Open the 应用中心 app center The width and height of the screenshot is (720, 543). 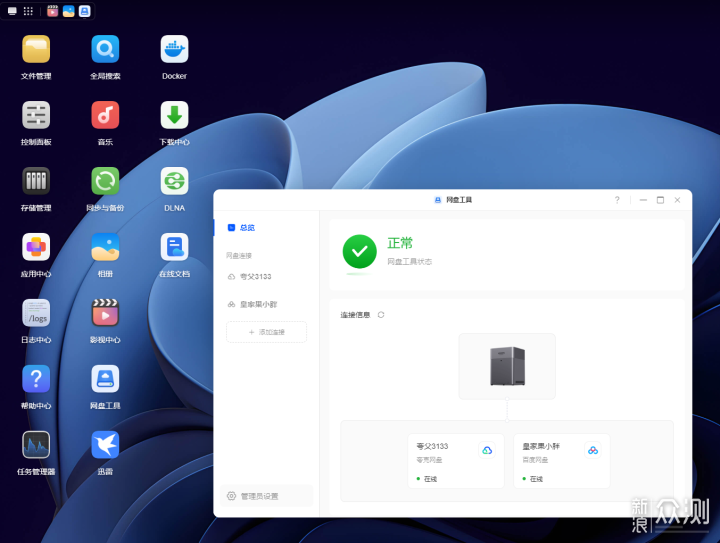pos(36,247)
